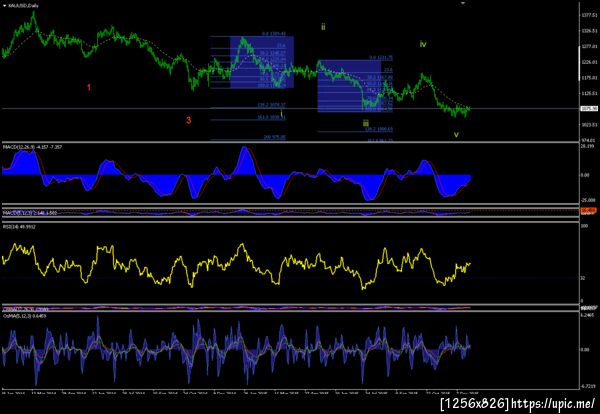Screen dimensions: 600x414
Task: Click the collapsed MACD(5,12,3) sub-window label
Action: [30, 213]
